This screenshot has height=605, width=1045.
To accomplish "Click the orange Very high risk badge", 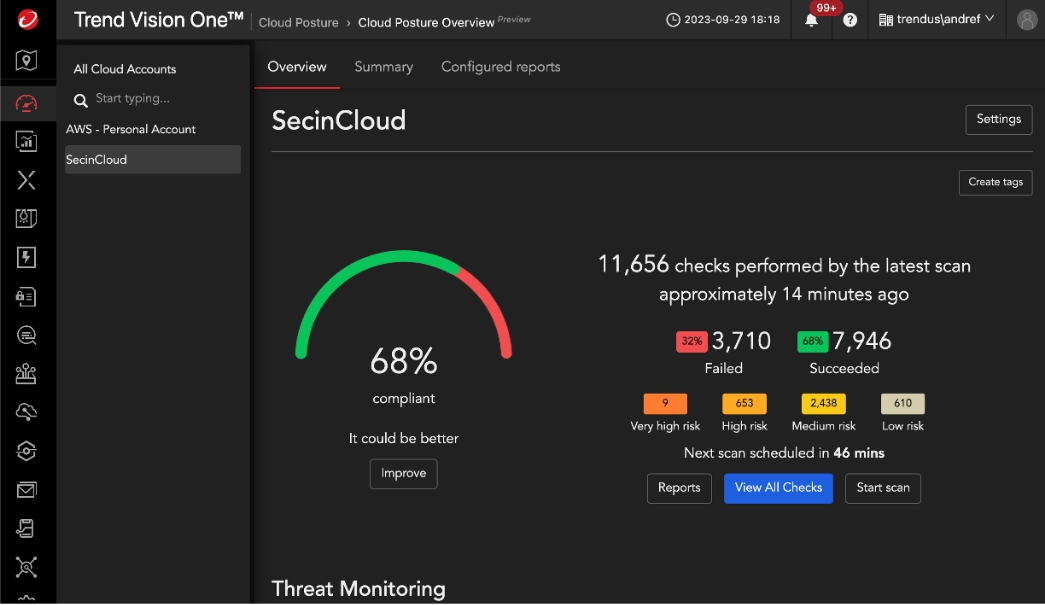I will click(665, 404).
